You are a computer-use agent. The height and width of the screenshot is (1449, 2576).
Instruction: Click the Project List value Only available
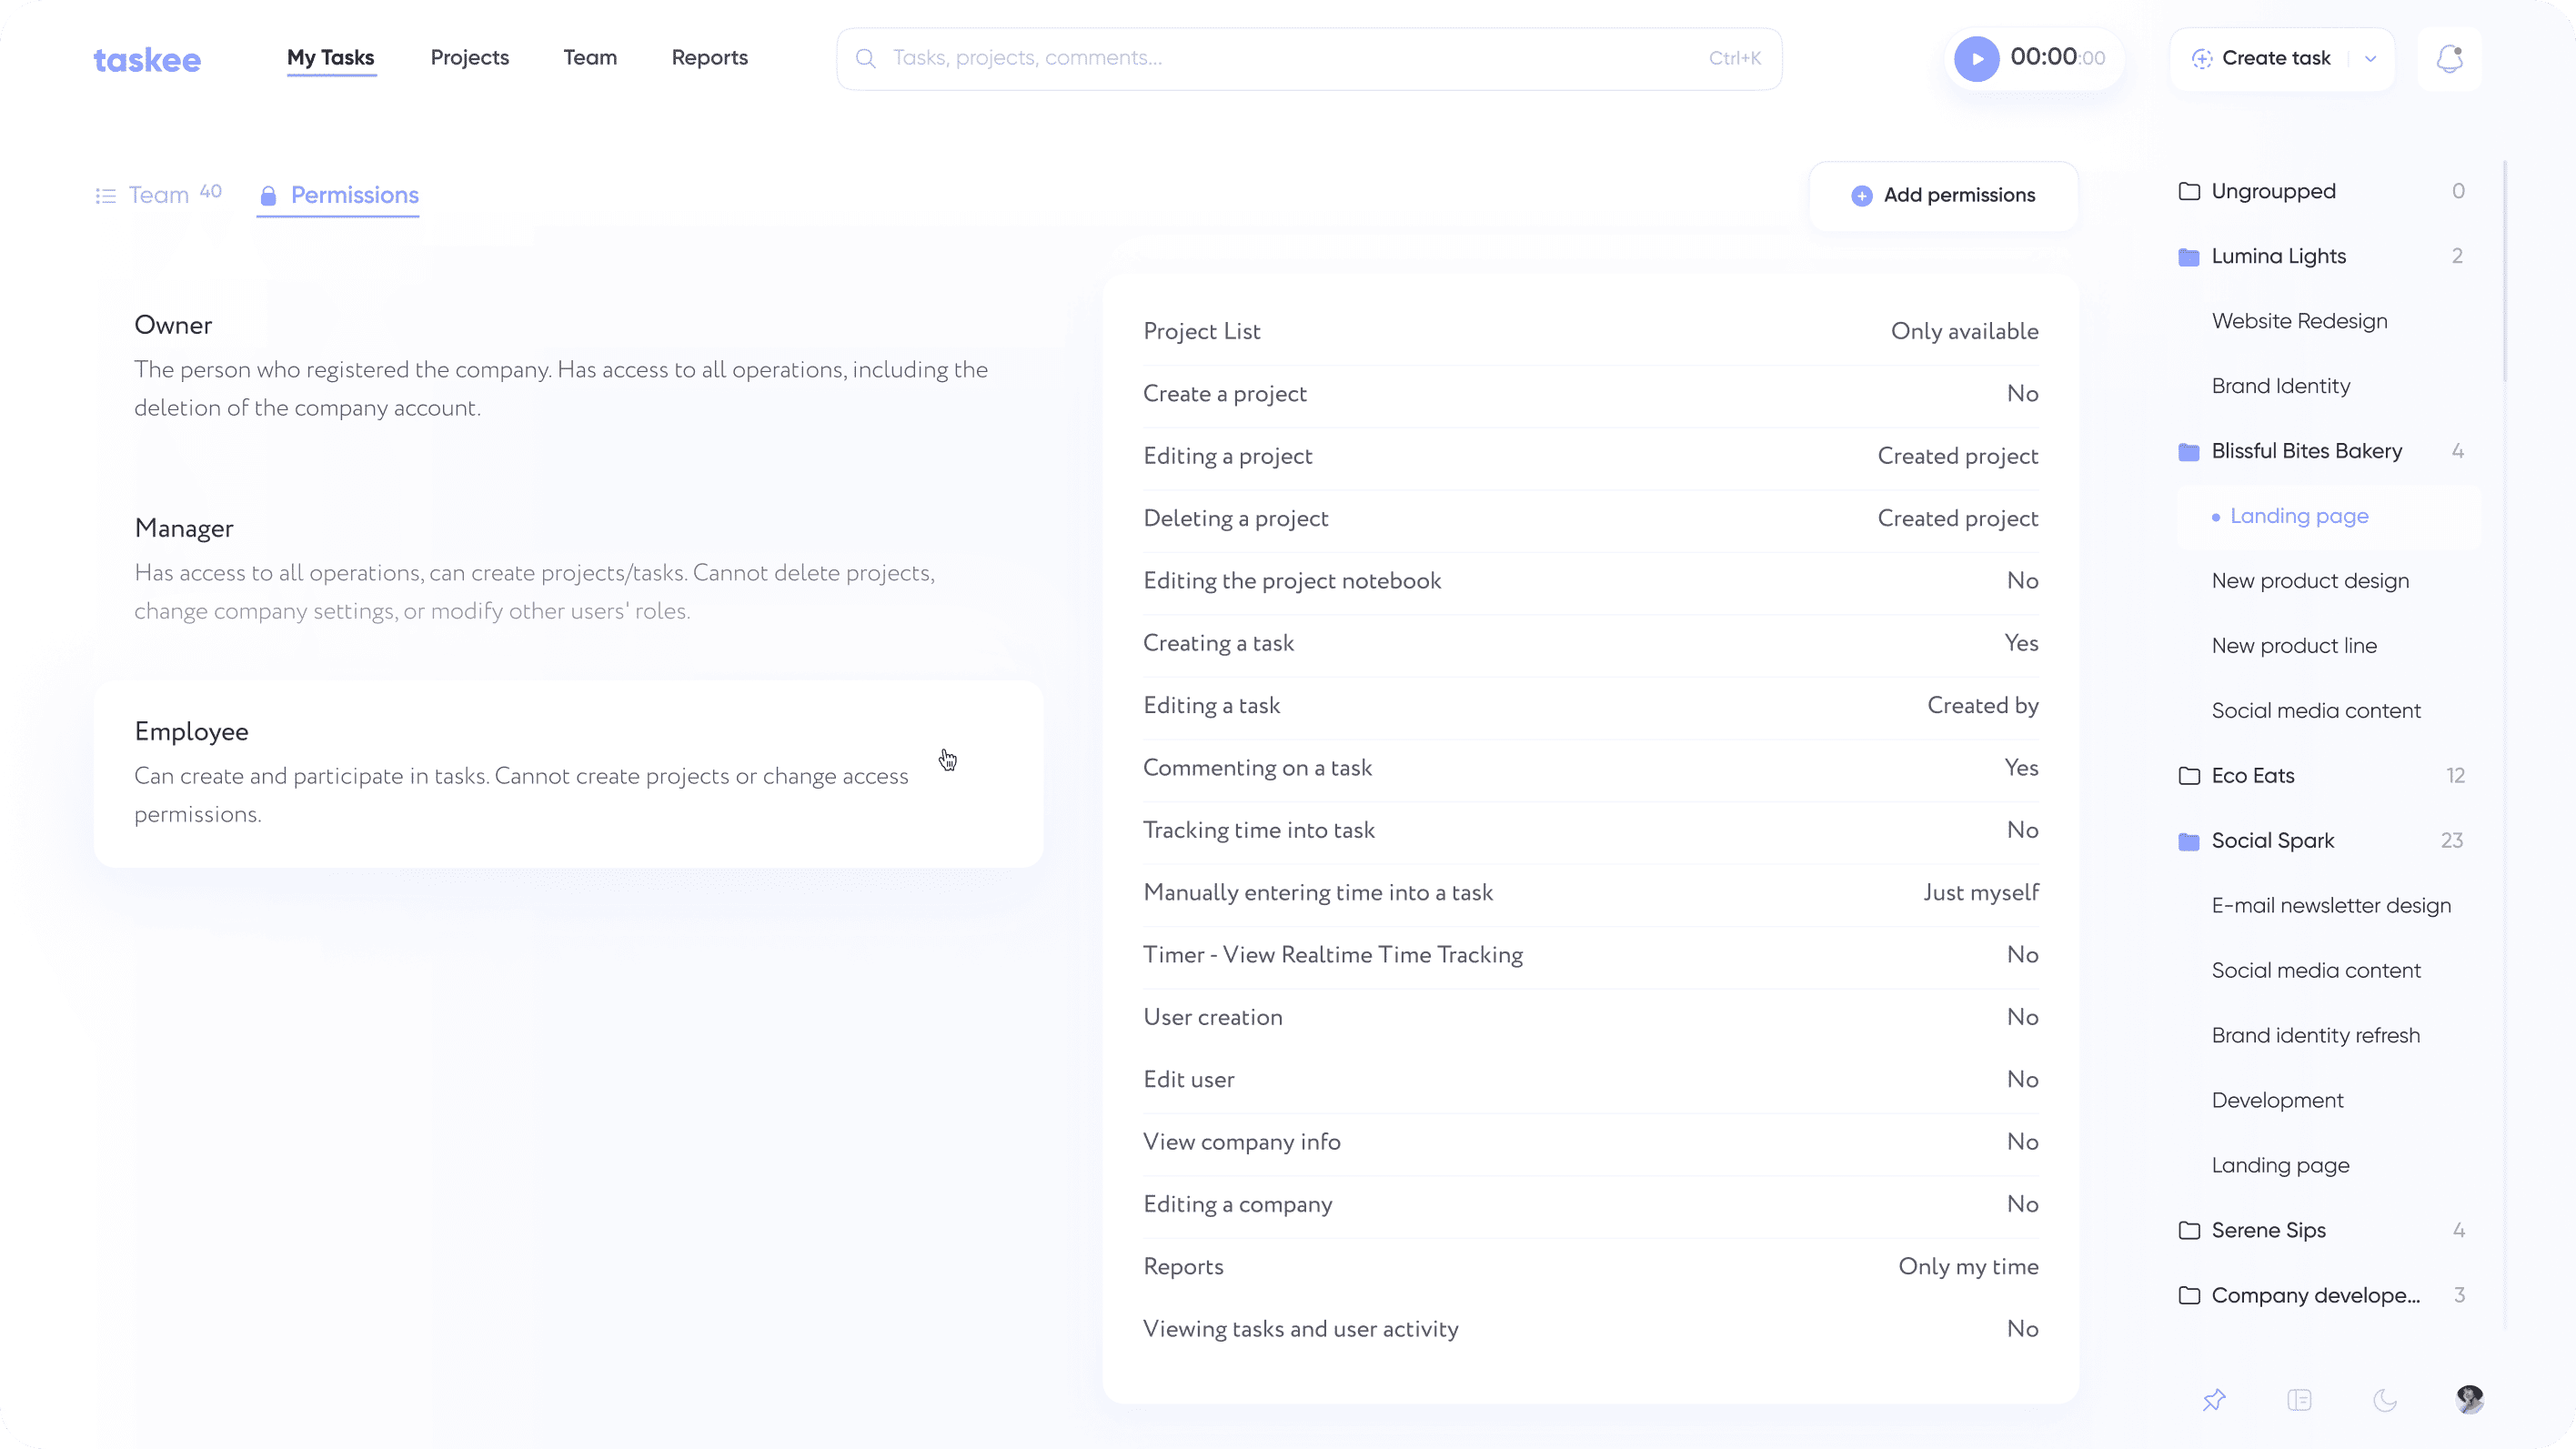pyautogui.click(x=1964, y=331)
